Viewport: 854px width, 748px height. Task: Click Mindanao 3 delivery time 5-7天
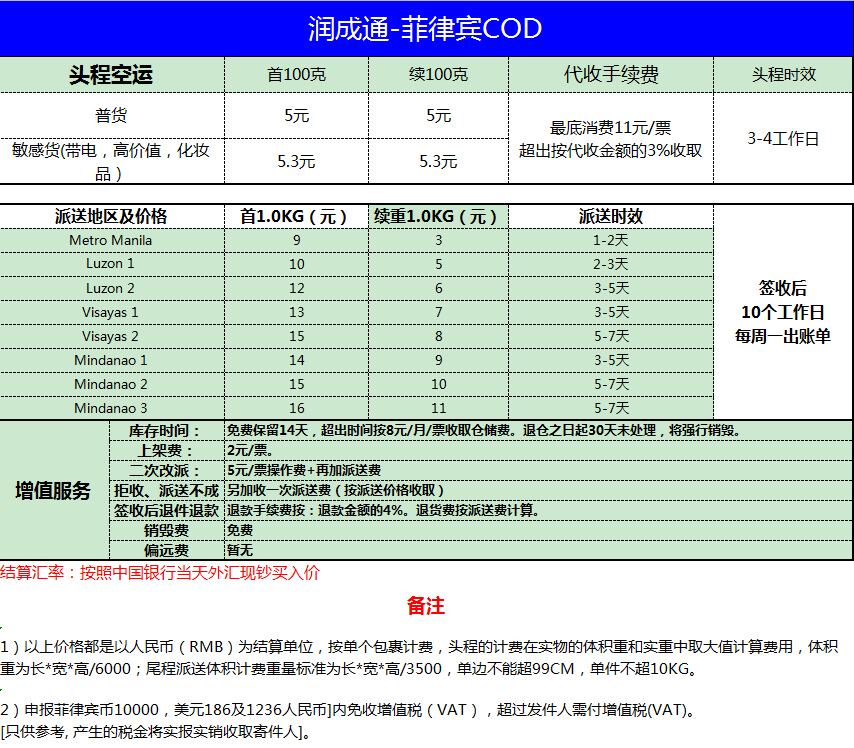pyautogui.click(x=611, y=408)
